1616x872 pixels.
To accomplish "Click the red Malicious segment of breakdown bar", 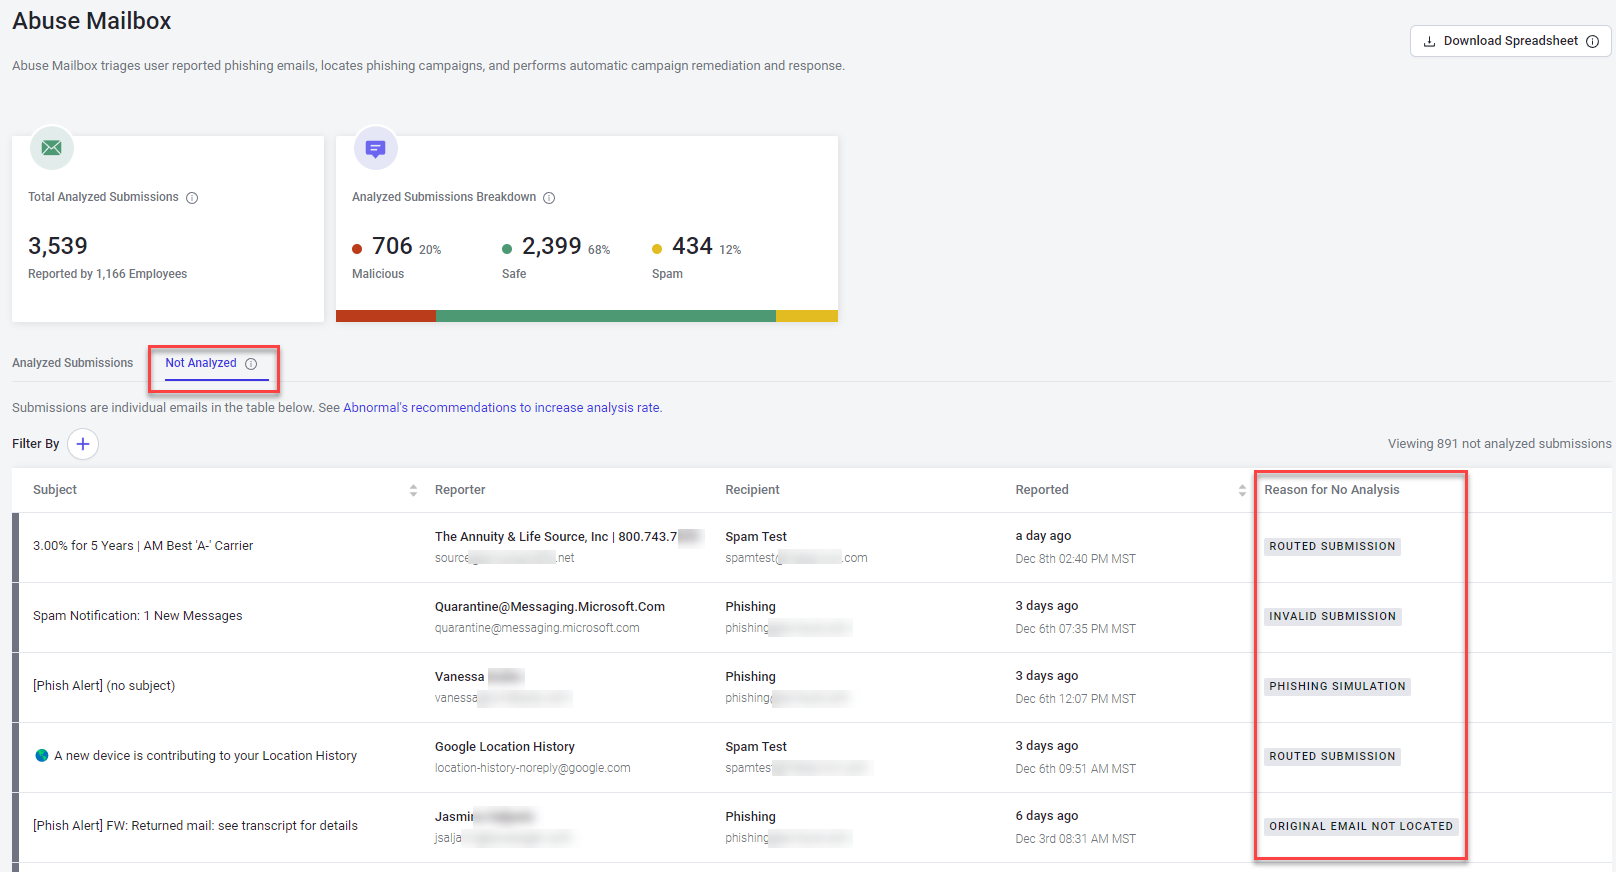I will 386,316.
